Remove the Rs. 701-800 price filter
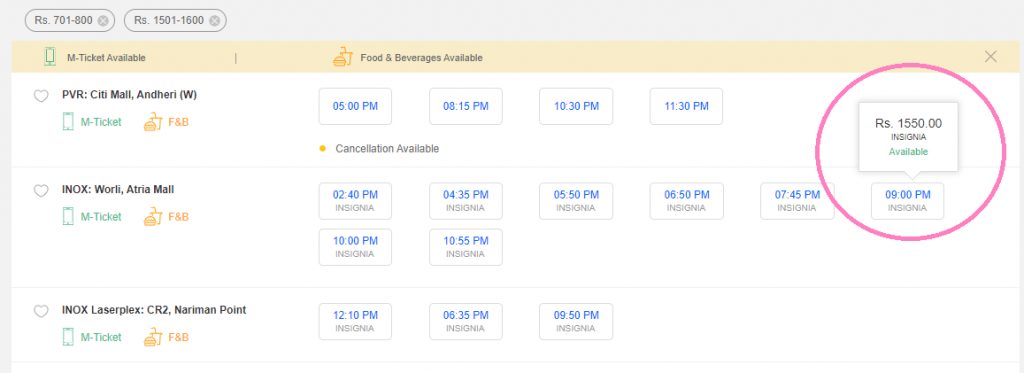Viewport: 1024px width, 373px height. point(103,21)
